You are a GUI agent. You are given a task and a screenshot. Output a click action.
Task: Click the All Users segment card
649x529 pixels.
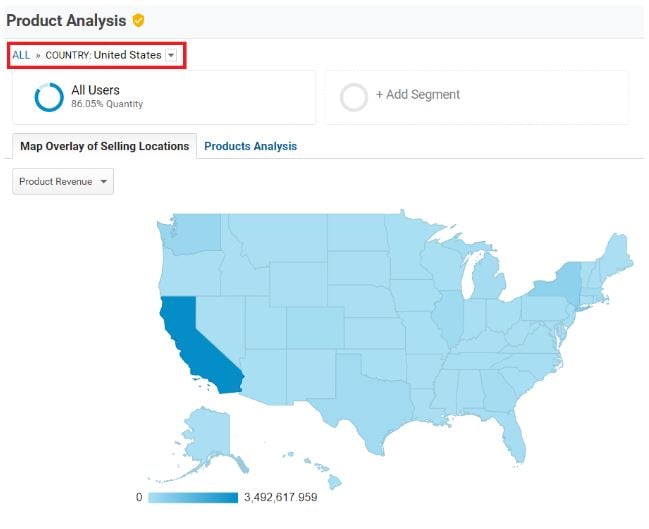coord(163,97)
